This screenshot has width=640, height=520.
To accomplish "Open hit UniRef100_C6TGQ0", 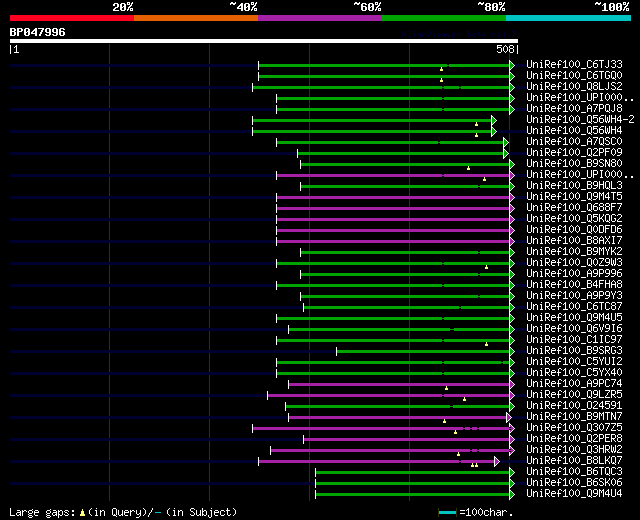I will coord(574,75).
